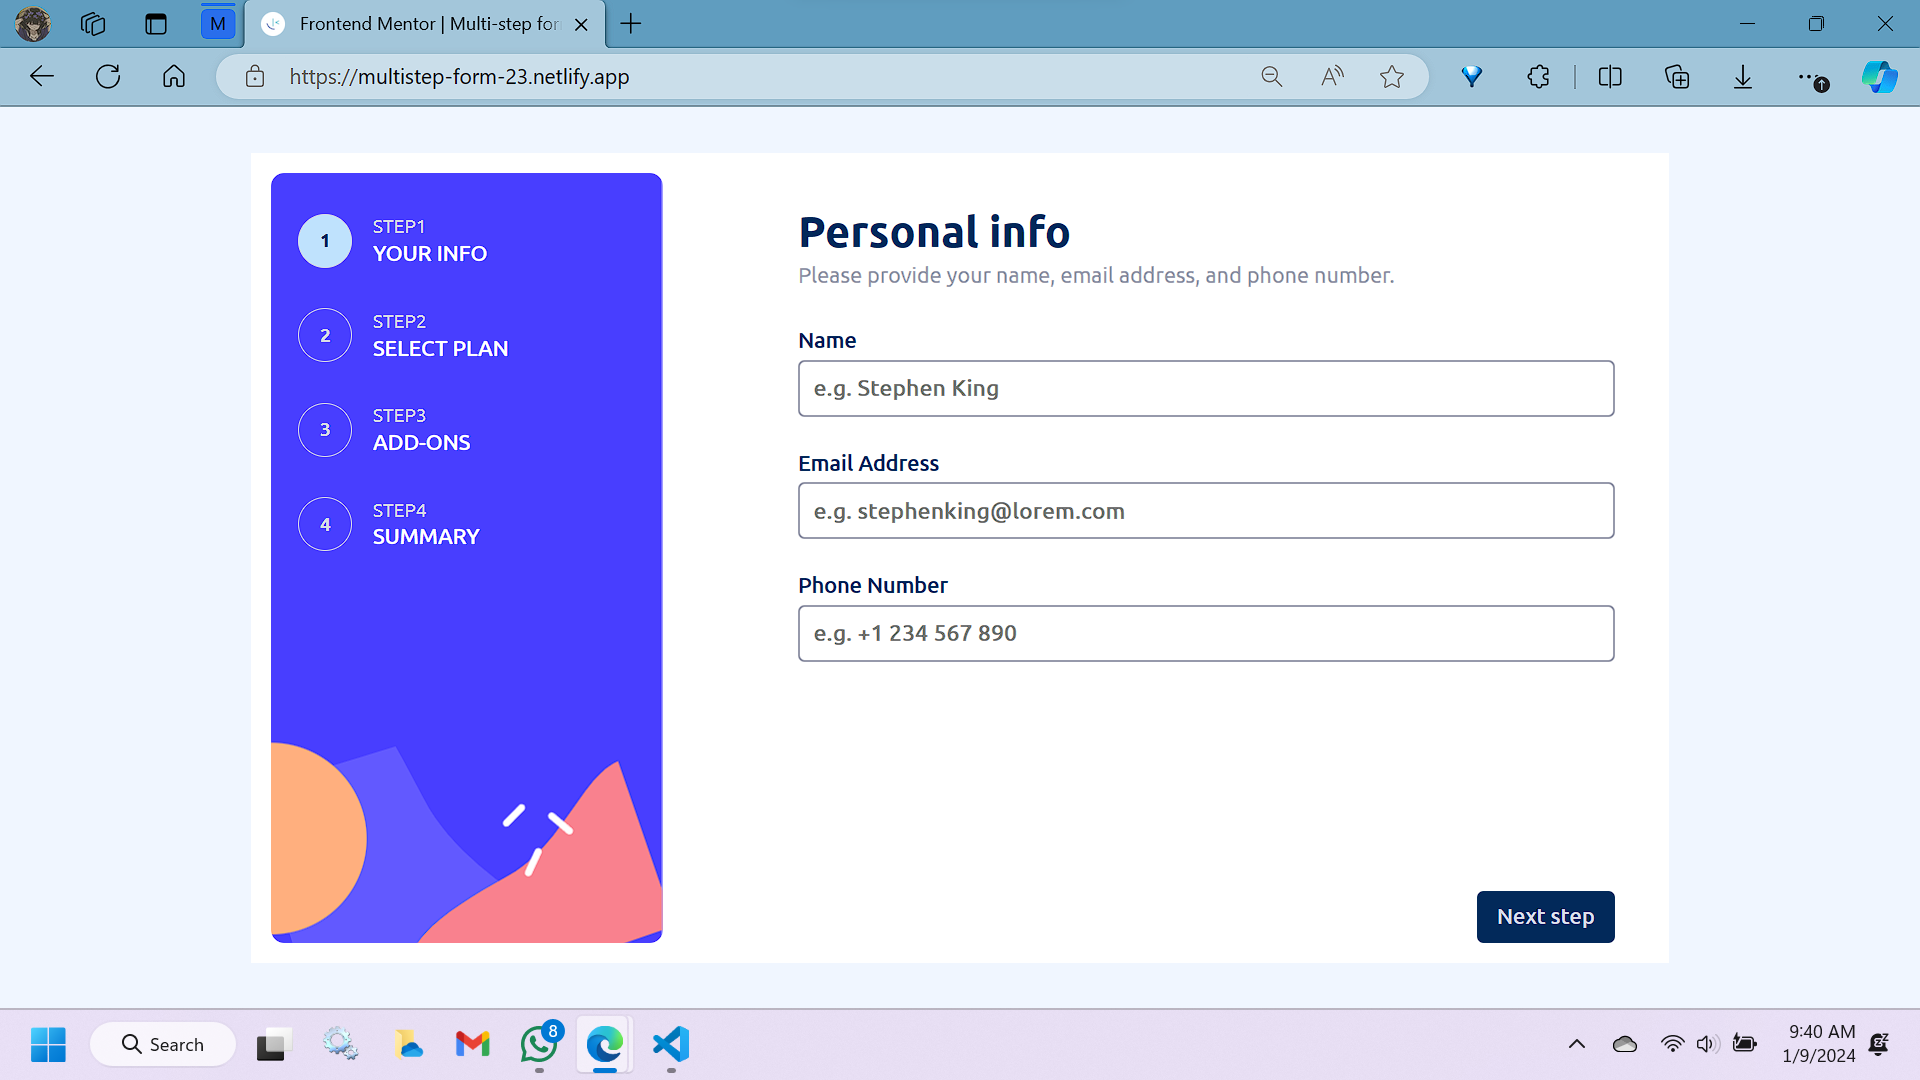
Task: Open the Extensions puzzle icon
Action: [x=1538, y=77]
